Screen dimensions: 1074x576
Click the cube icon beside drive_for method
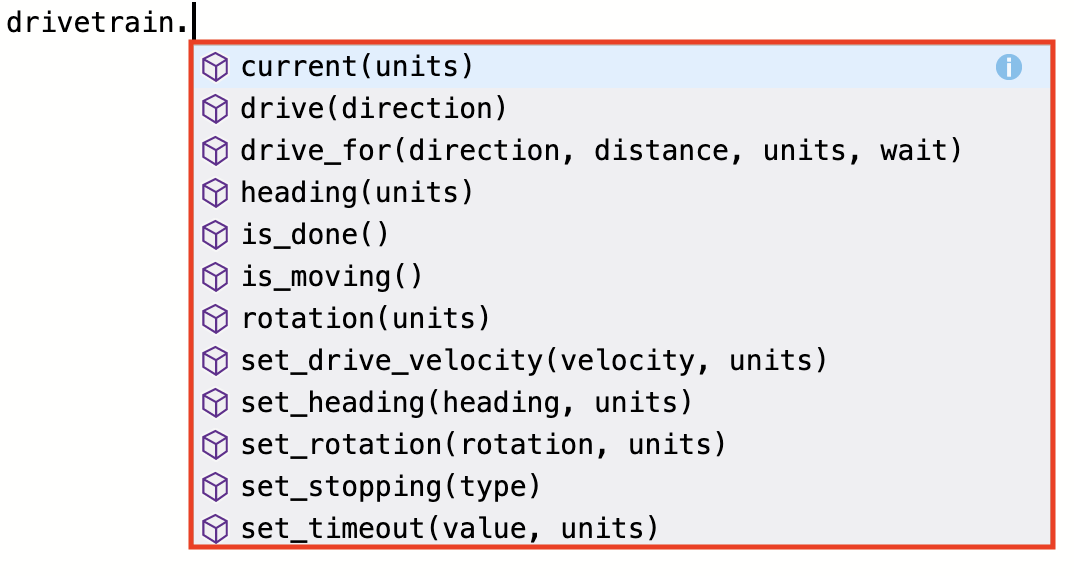click(215, 151)
